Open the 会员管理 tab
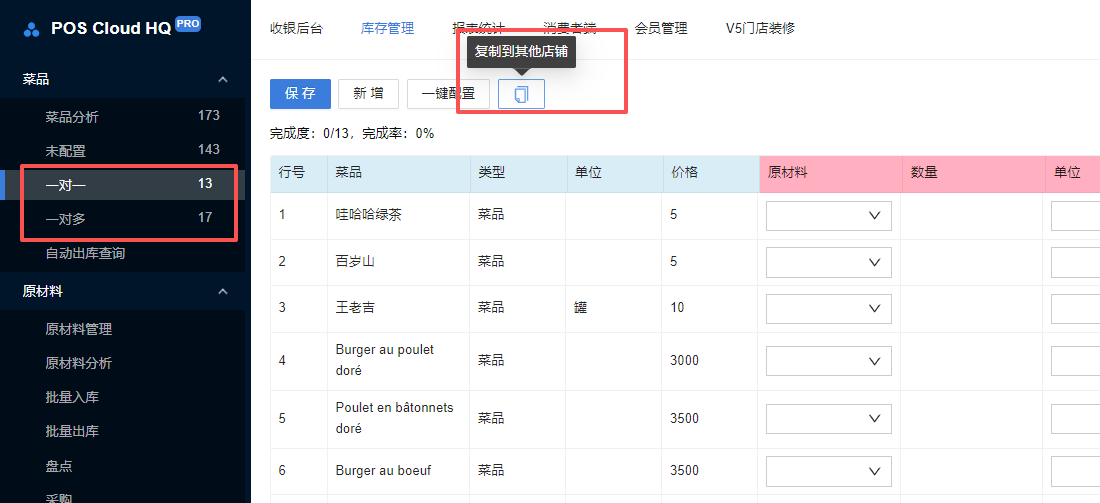This screenshot has width=1100, height=503. 661,29
